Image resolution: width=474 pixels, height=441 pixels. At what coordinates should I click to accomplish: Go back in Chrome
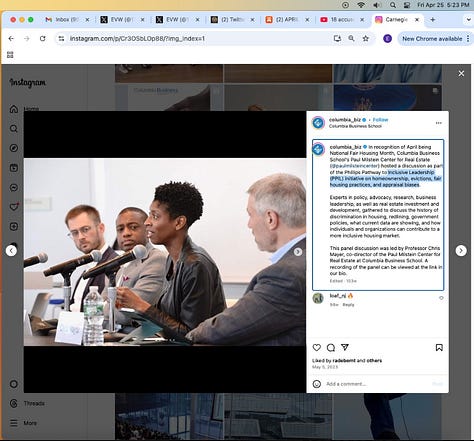tap(11, 39)
